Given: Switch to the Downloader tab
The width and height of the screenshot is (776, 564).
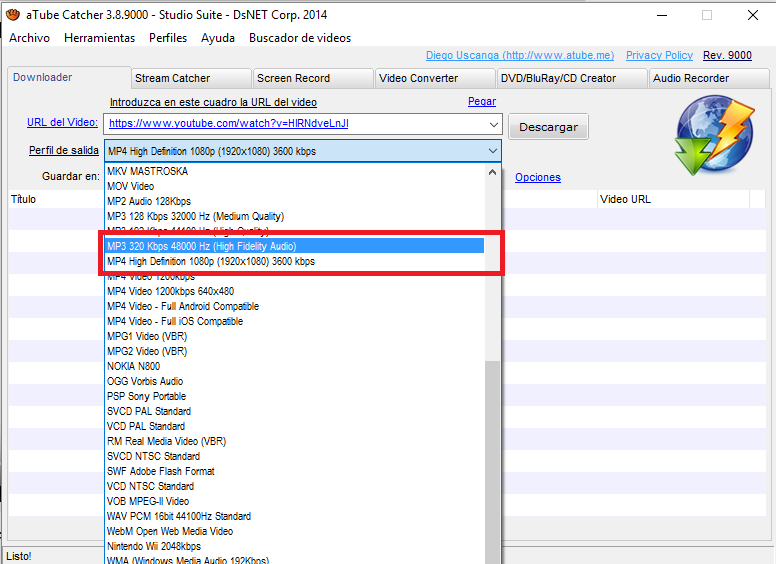Looking at the screenshot, I should [x=69, y=78].
